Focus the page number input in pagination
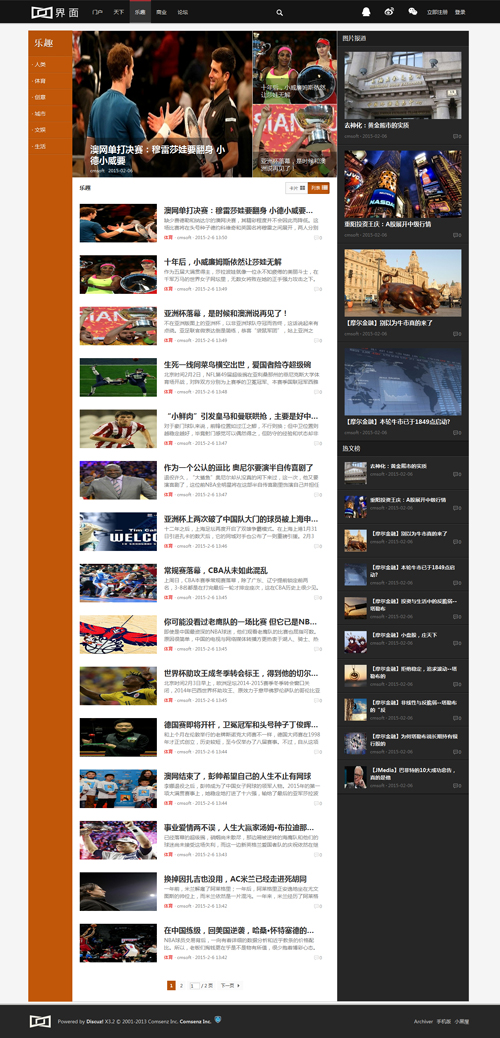Image resolution: width=500 pixels, height=1038 pixels. 194,986
